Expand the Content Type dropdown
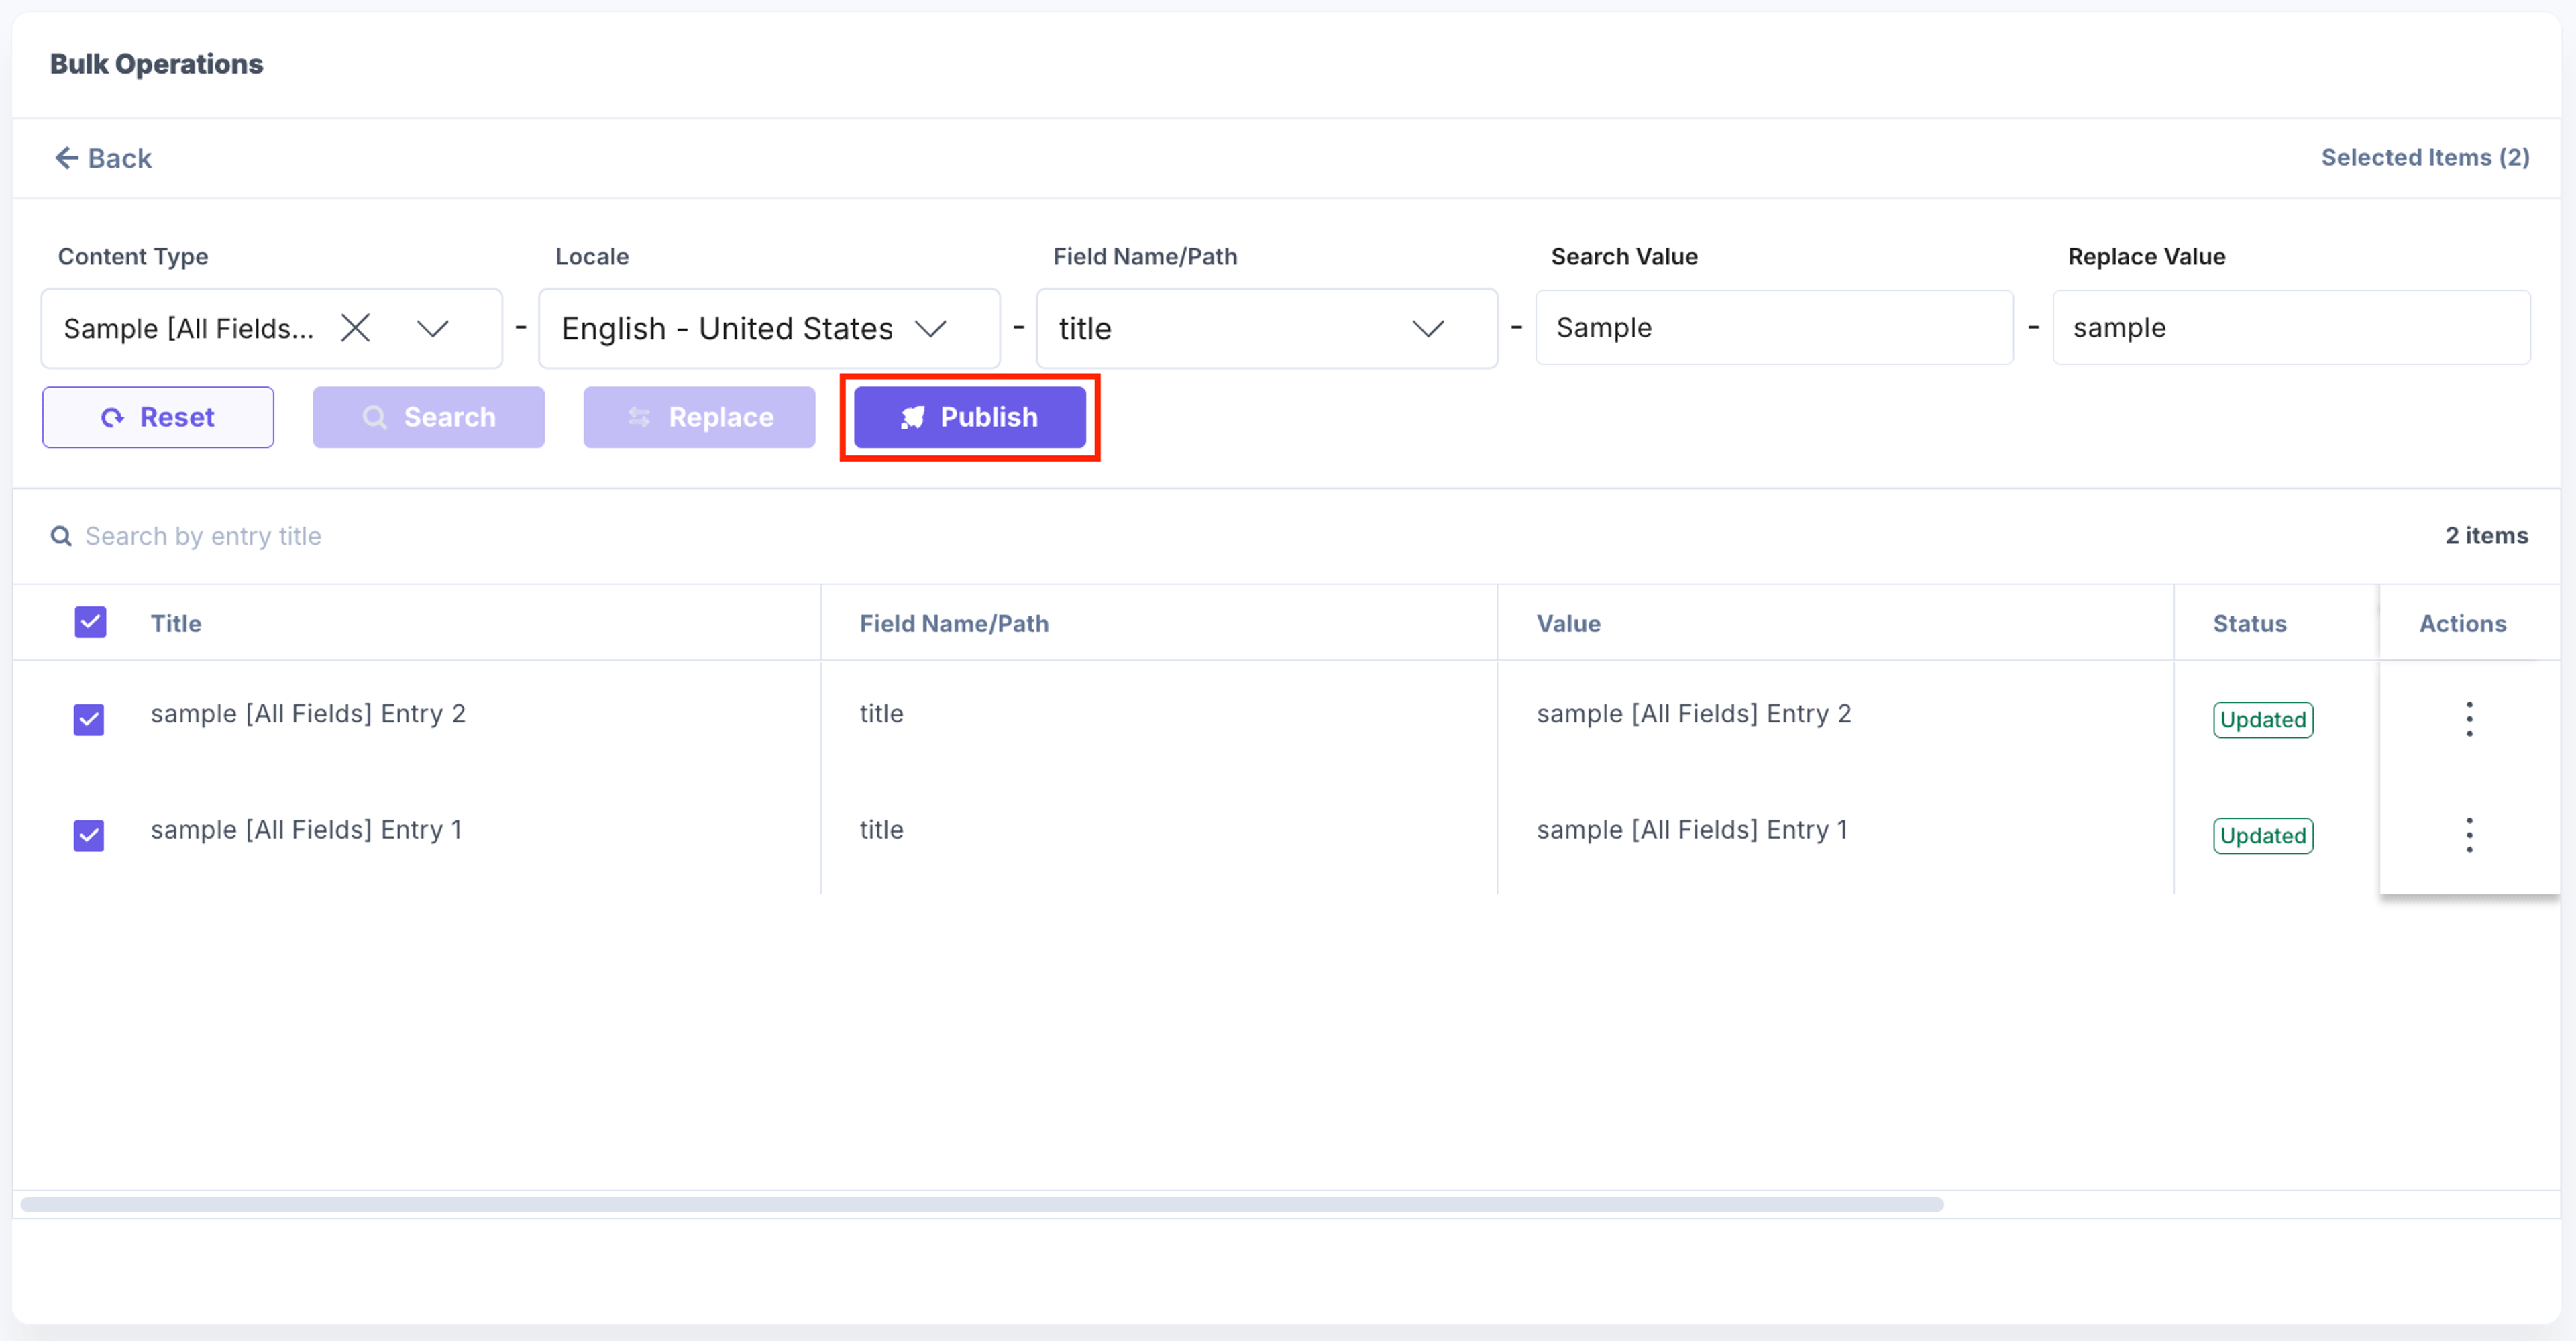 [433, 328]
